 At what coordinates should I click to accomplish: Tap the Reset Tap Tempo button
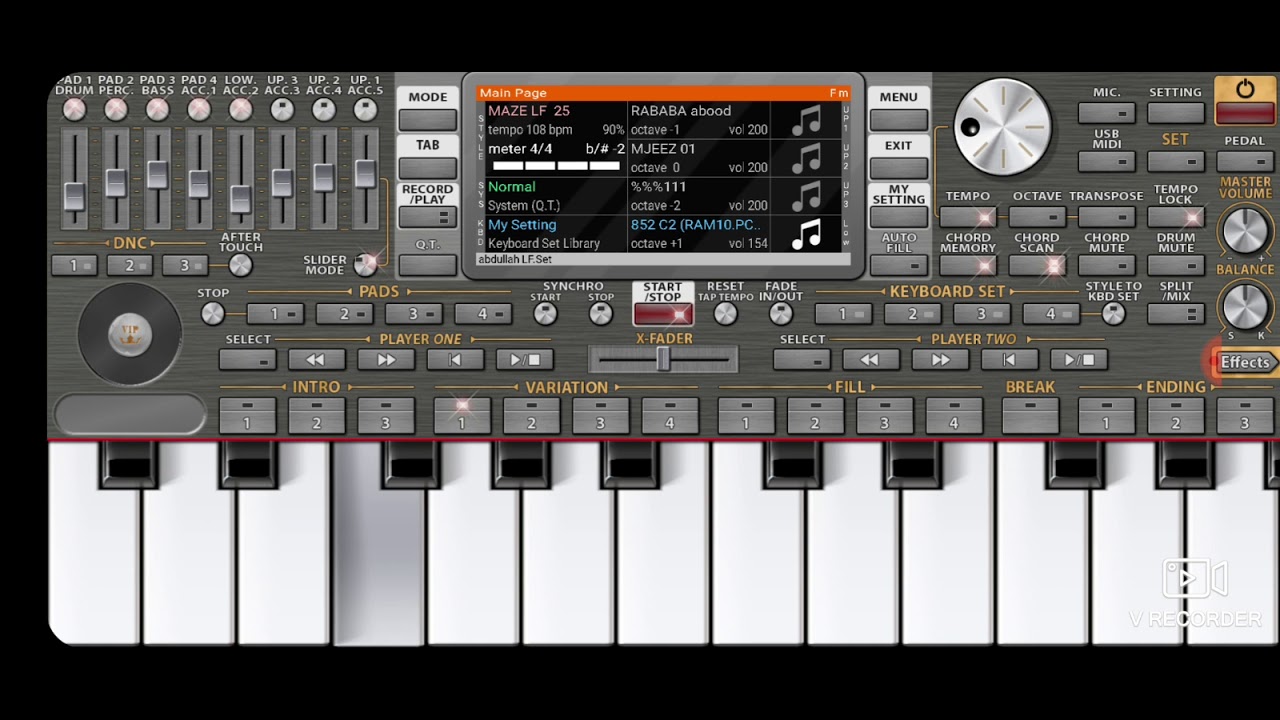point(725,314)
